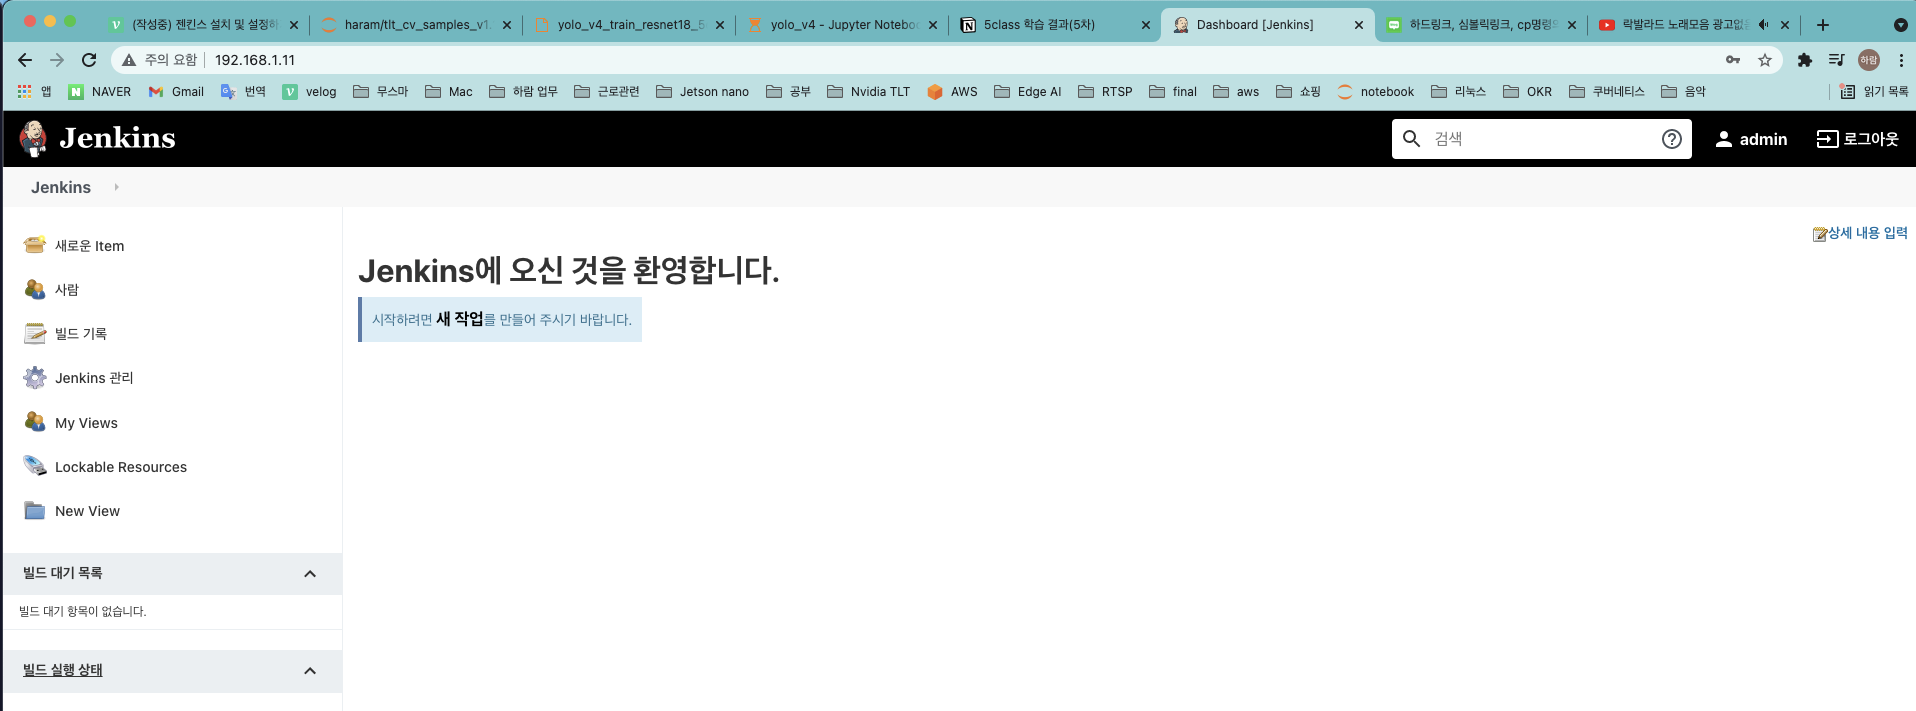Viewport: 1916px width, 711px height.
Task: Open the 읽기 목록 reading list
Action: [x=1874, y=91]
